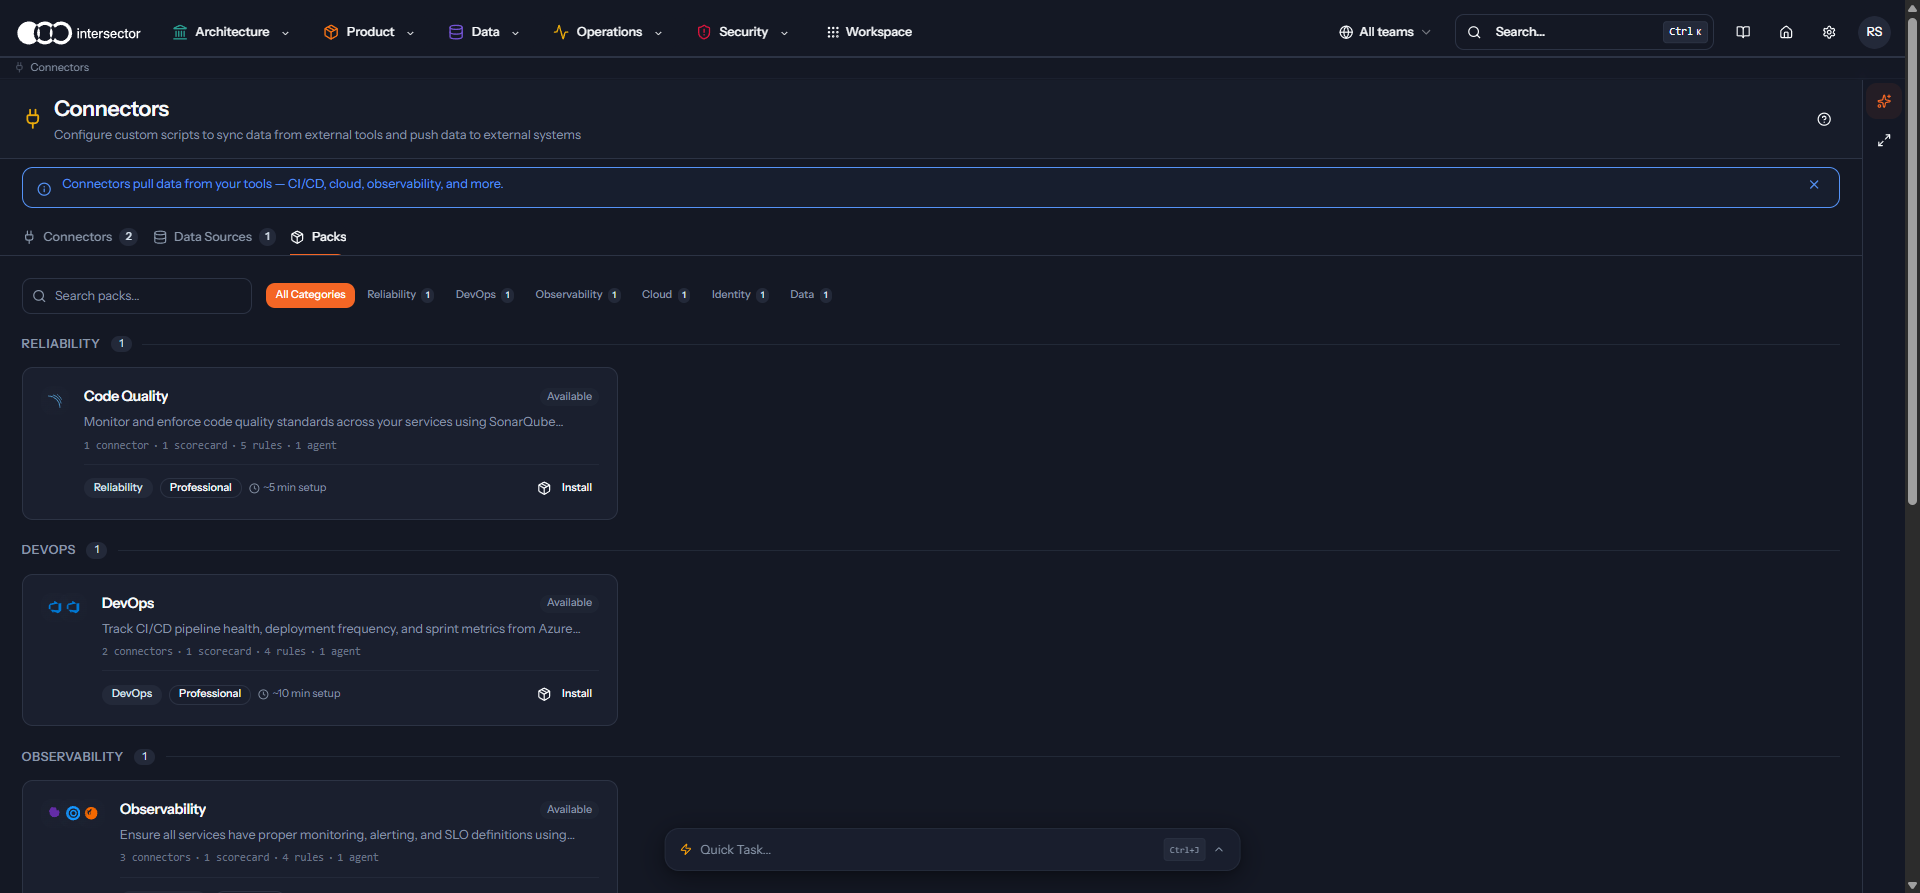Click the Search packs field

[x=137, y=296]
